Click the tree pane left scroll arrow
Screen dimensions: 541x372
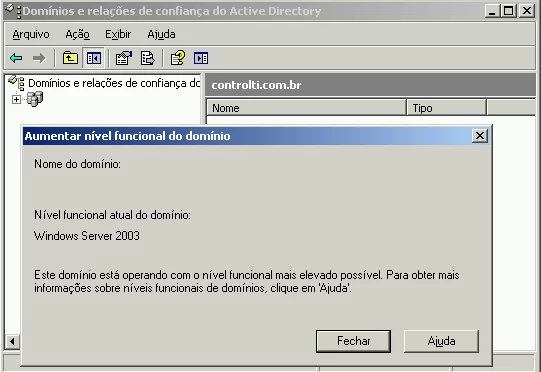(x=12, y=342)
